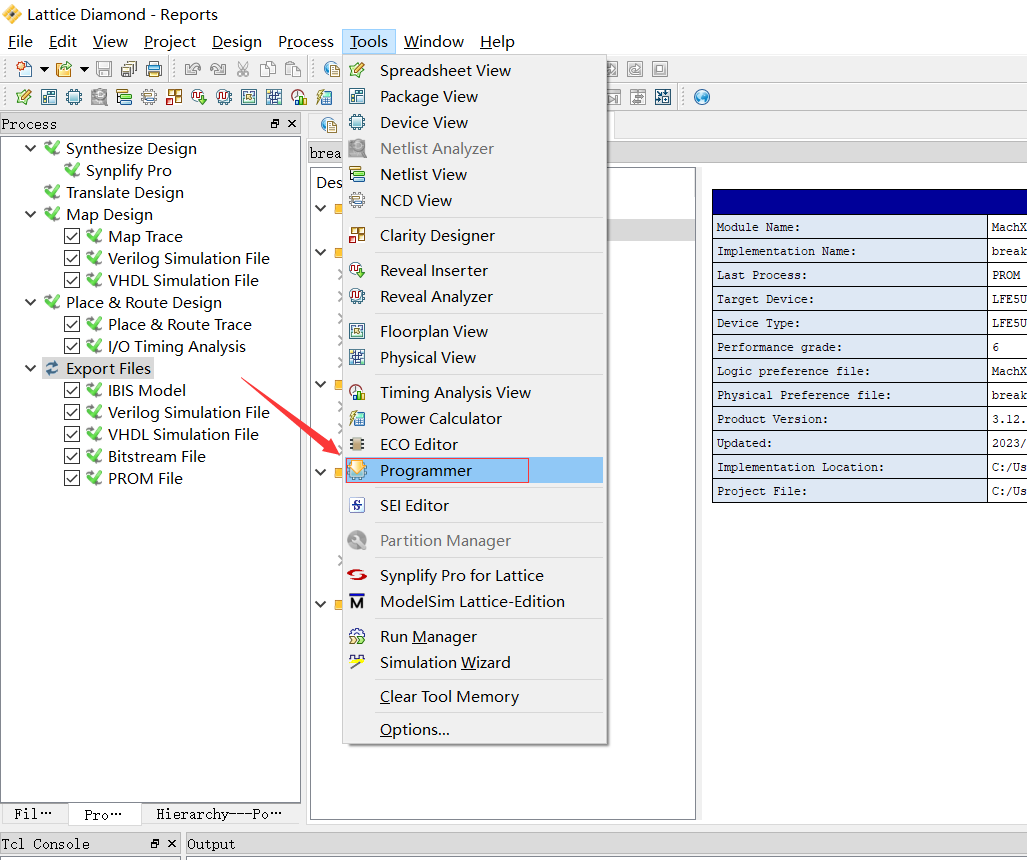Open the Window menu
Image resolution: width=1027 pixels, height=860 pixels.
tap(434, 42)
